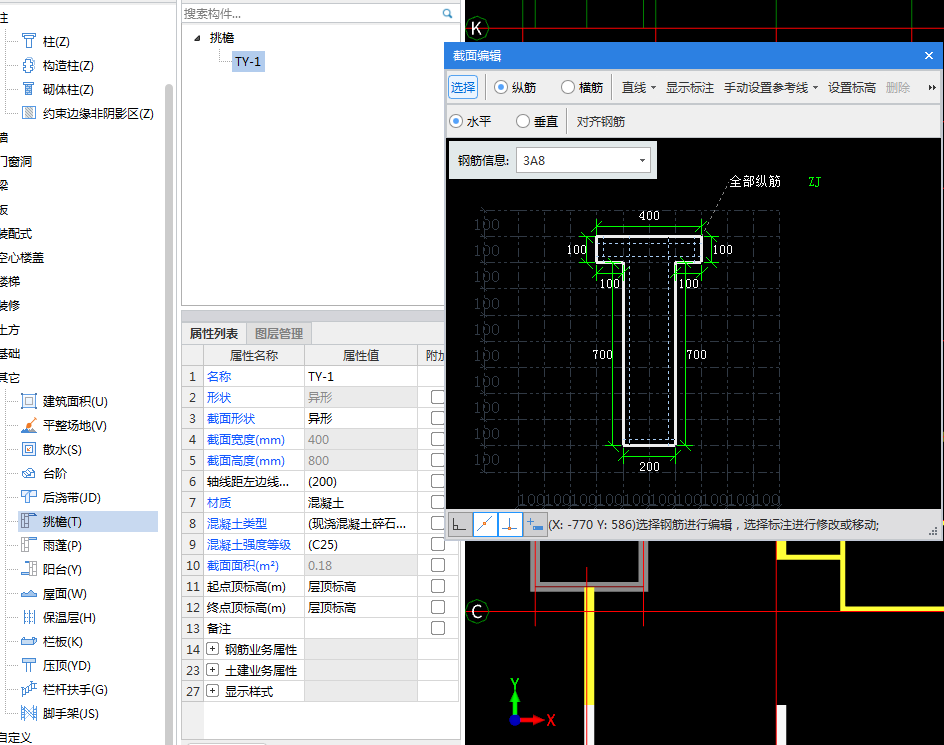The height and width of the screenshot is (745, 944).
Task: Choose the 垂直 radio option
Action: 523,121
